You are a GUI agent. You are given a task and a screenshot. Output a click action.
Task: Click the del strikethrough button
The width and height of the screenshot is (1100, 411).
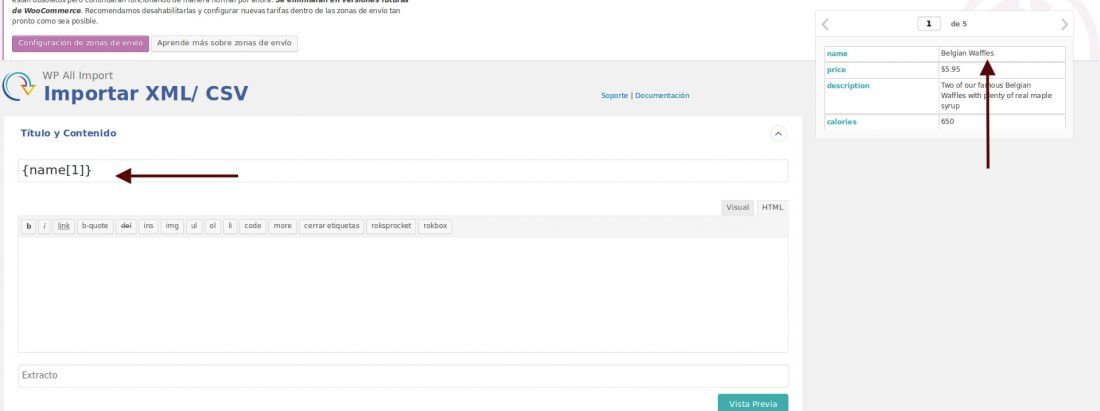point(126,226)
